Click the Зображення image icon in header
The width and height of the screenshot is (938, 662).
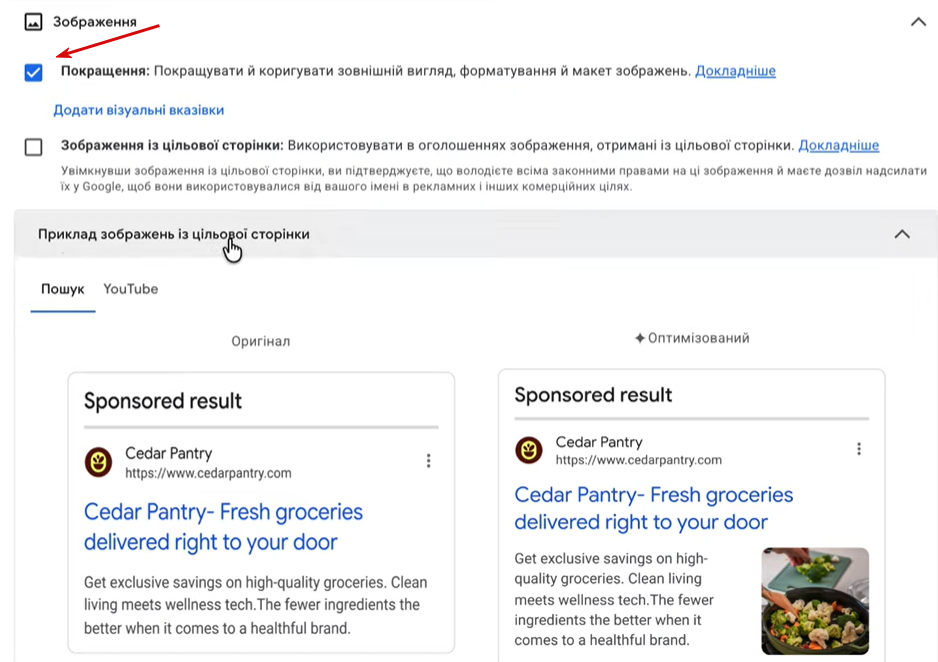click(33, 21)
